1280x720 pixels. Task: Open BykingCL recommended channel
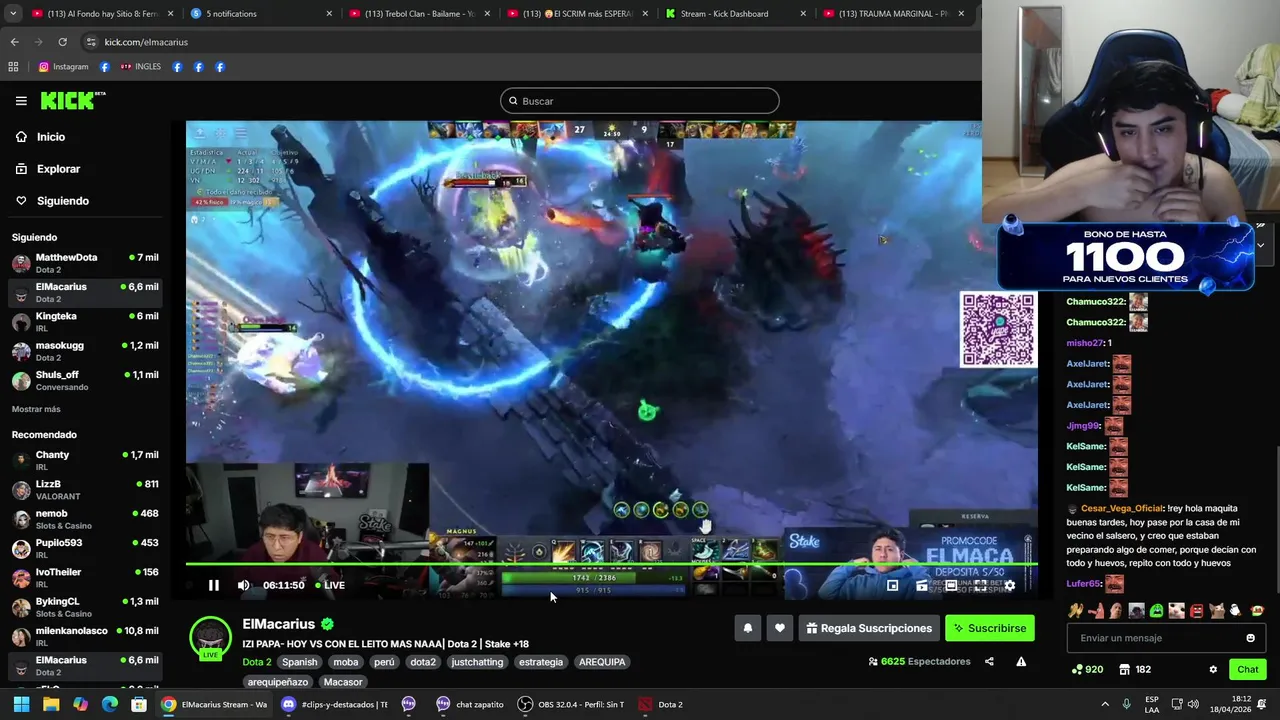pos(84,607)
